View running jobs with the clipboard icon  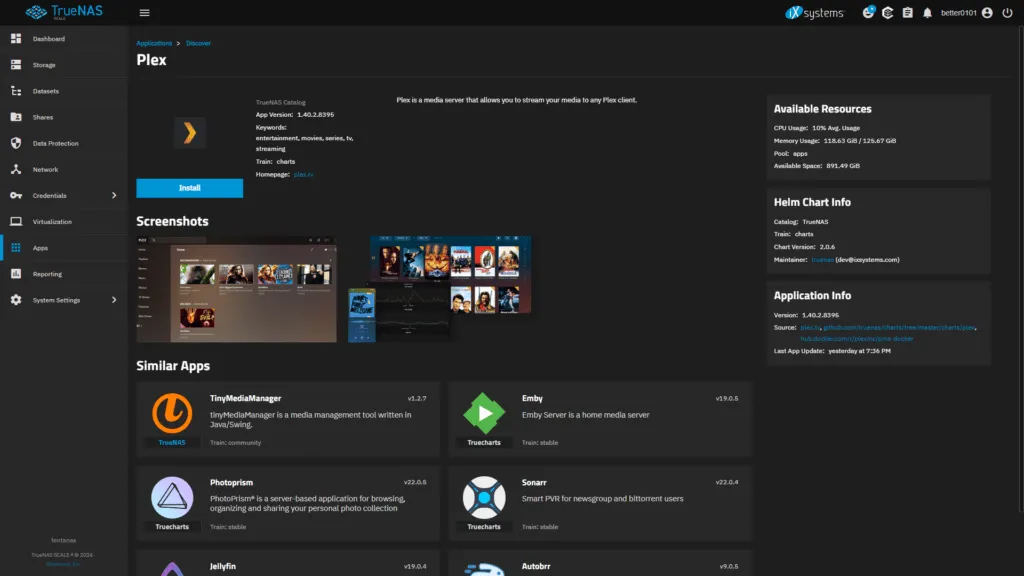click(x=908, y=13)
